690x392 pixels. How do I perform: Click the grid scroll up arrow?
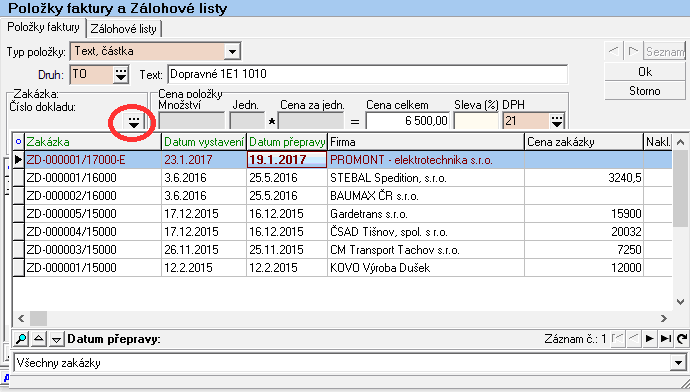tap(680, 142)
